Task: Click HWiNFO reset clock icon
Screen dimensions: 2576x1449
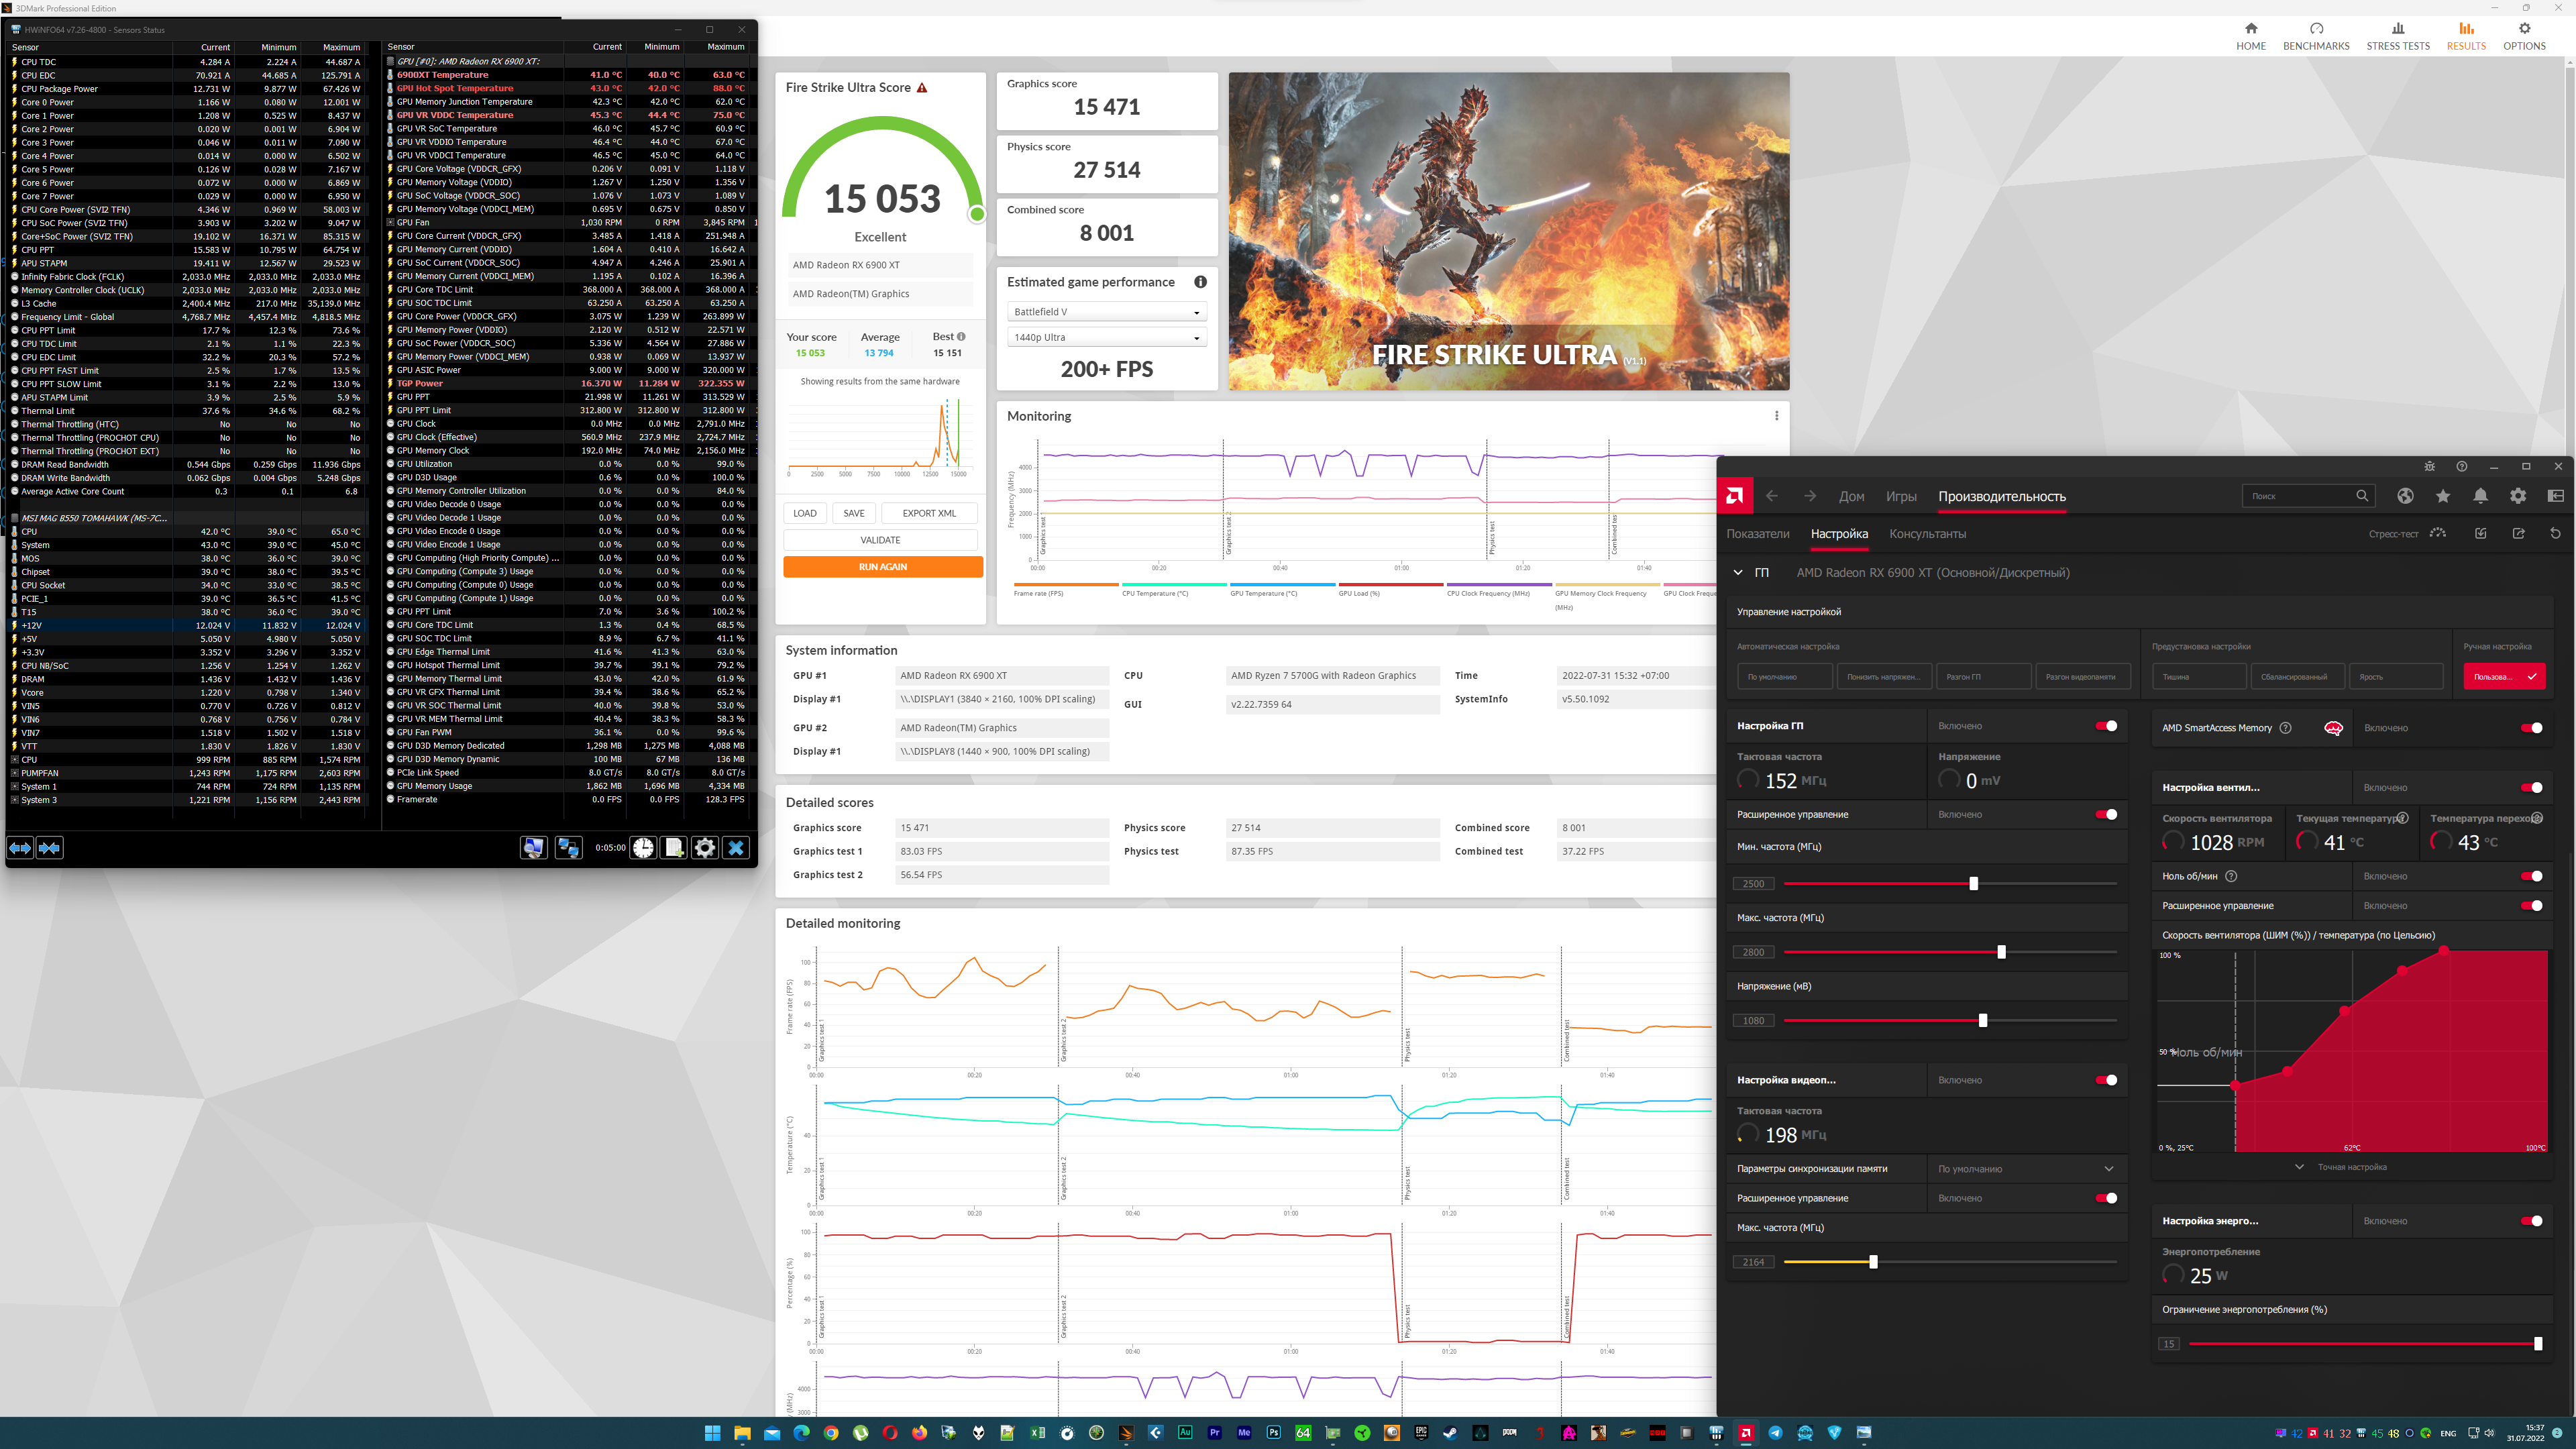Action: point(643,848)
